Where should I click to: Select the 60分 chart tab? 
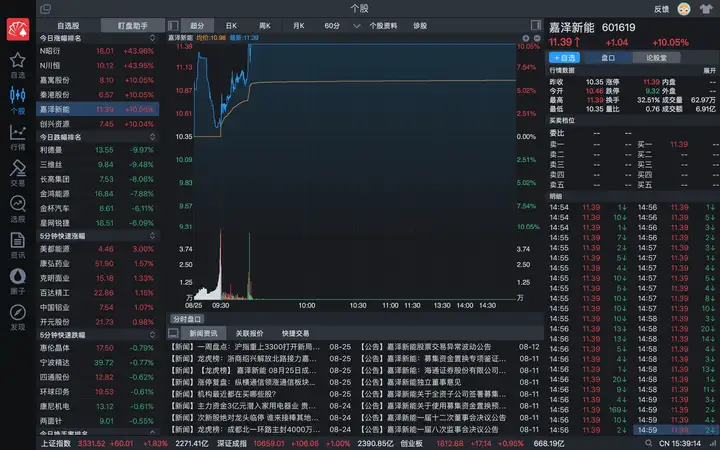(x=332, y=26)
